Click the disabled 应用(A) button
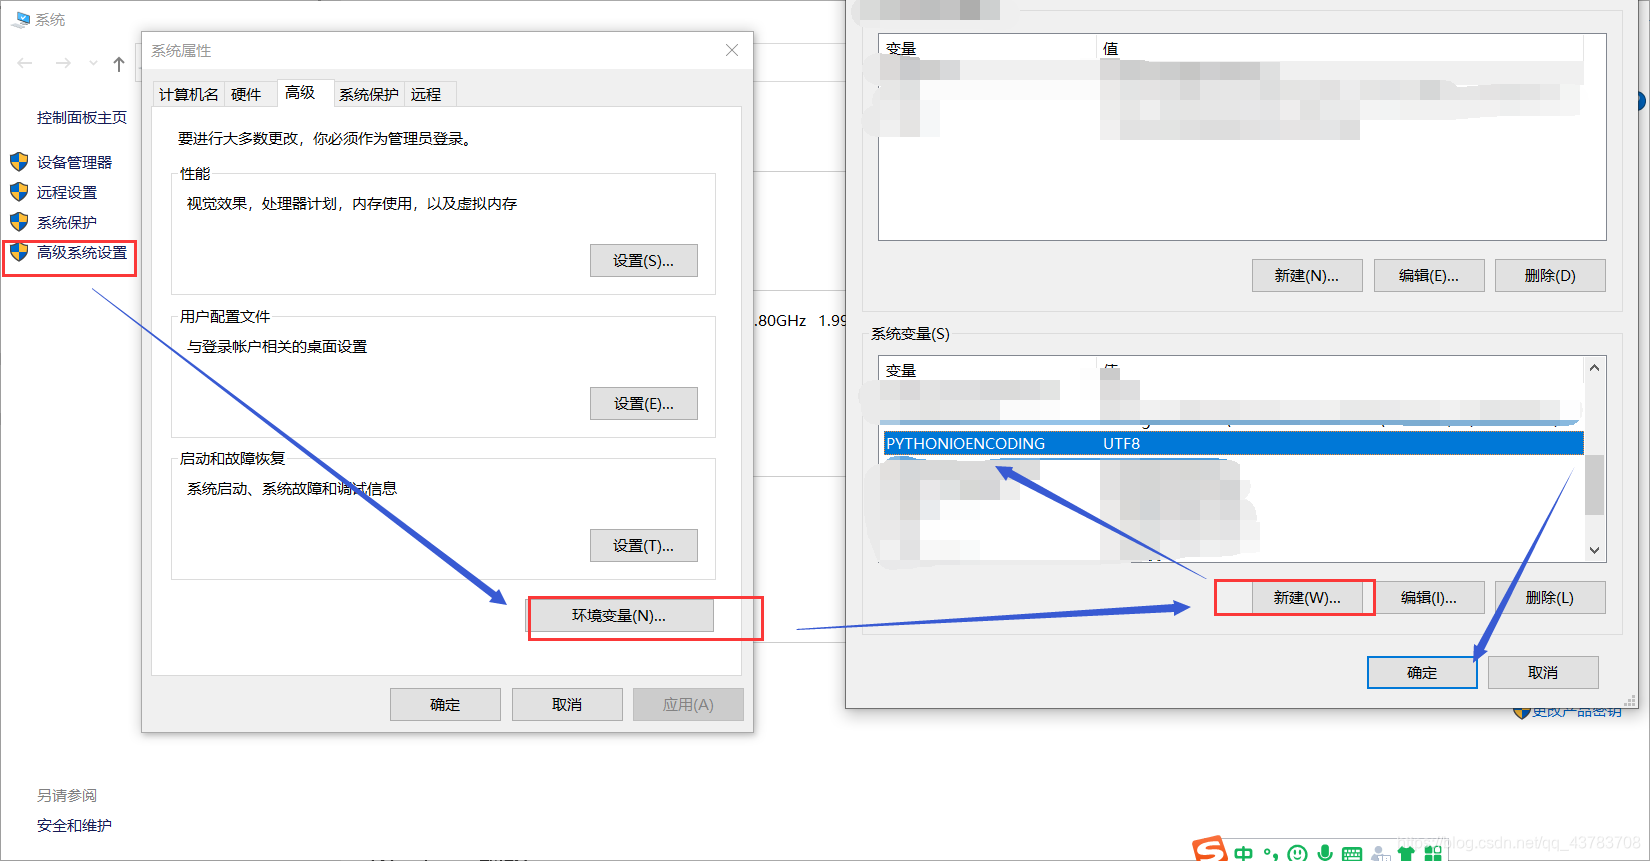Viewport: 1650px width, 861px height. click(x=688, y=705)
